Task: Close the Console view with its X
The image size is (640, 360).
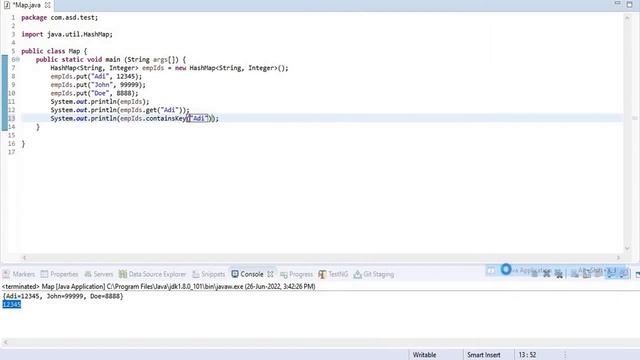Action: click(x=270, y=274)
